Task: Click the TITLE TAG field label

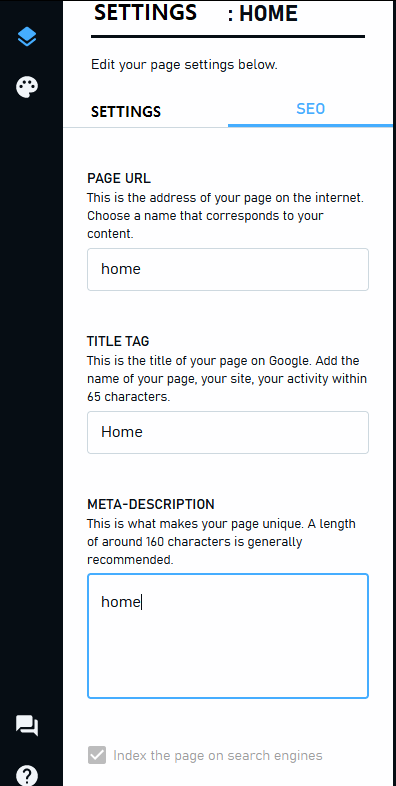Action: point(118,341)
